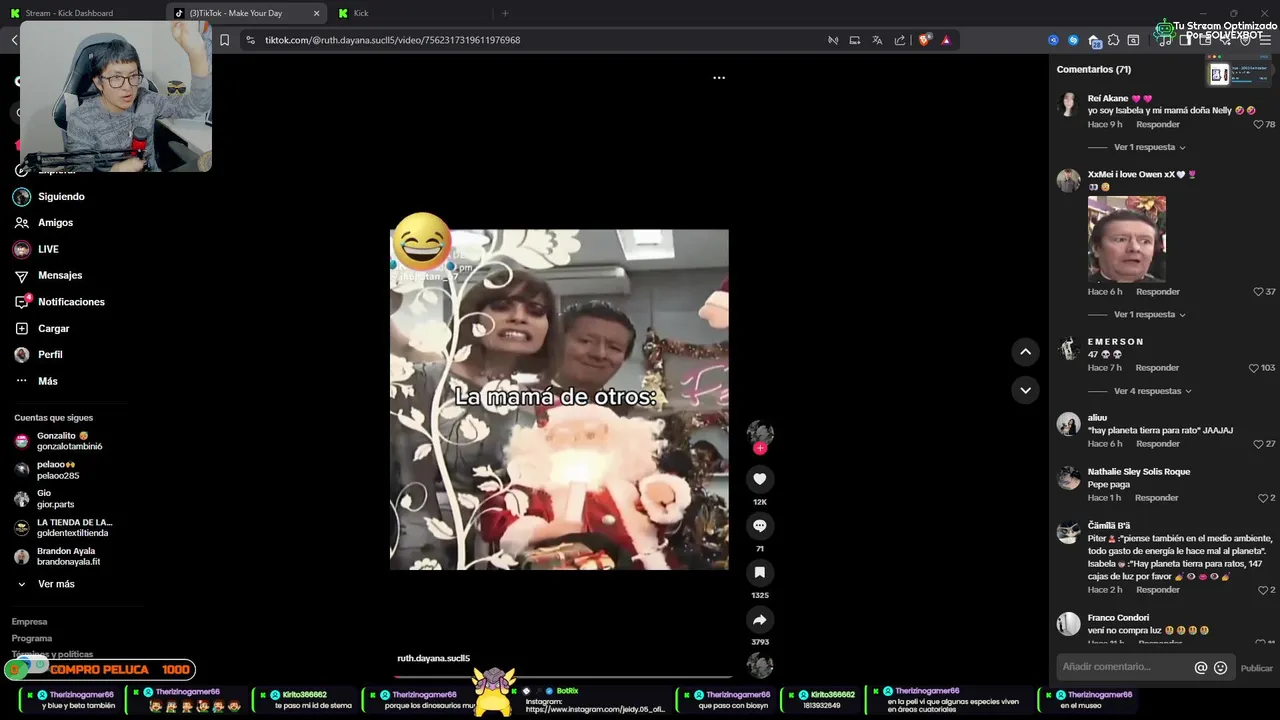Share the video using the arrow icon
Screen dimensions: 1280x720
[760, 620]
